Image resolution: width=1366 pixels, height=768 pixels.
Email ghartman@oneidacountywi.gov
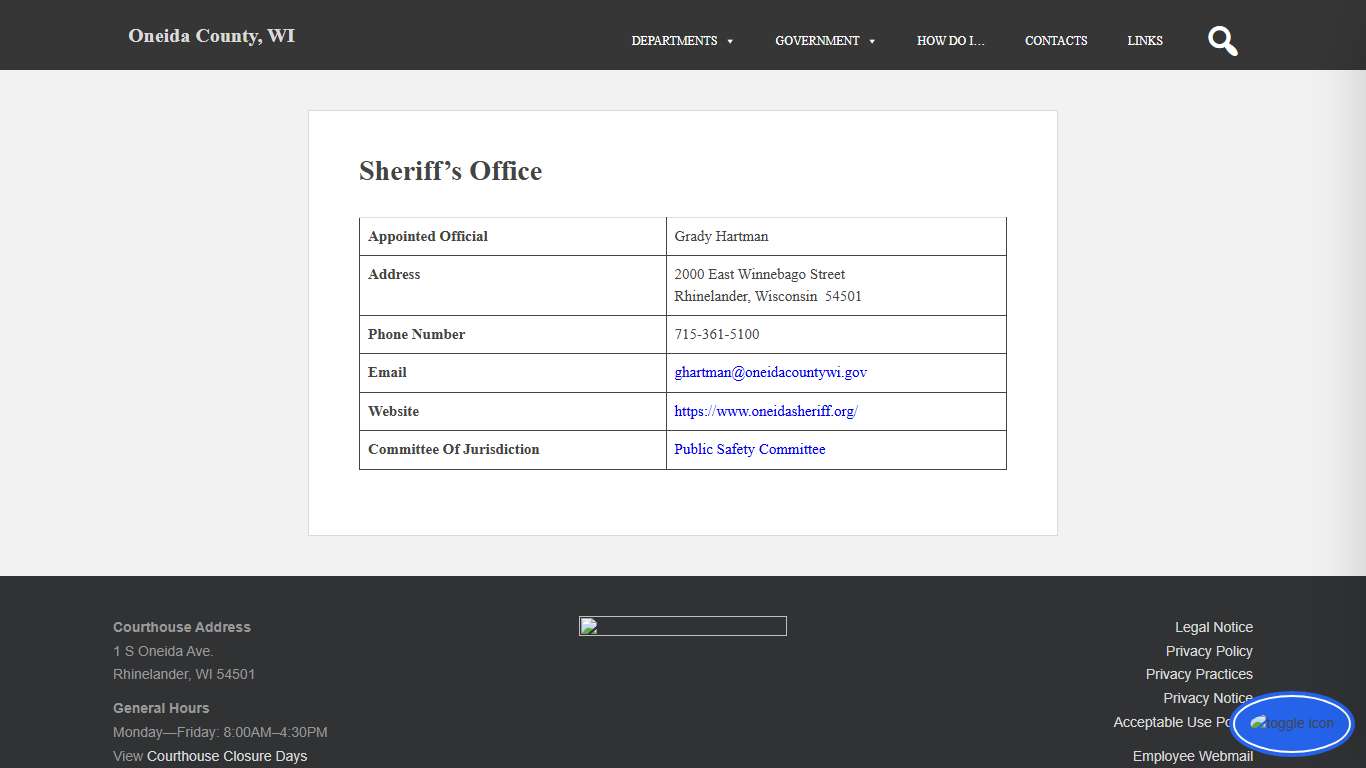771,372
